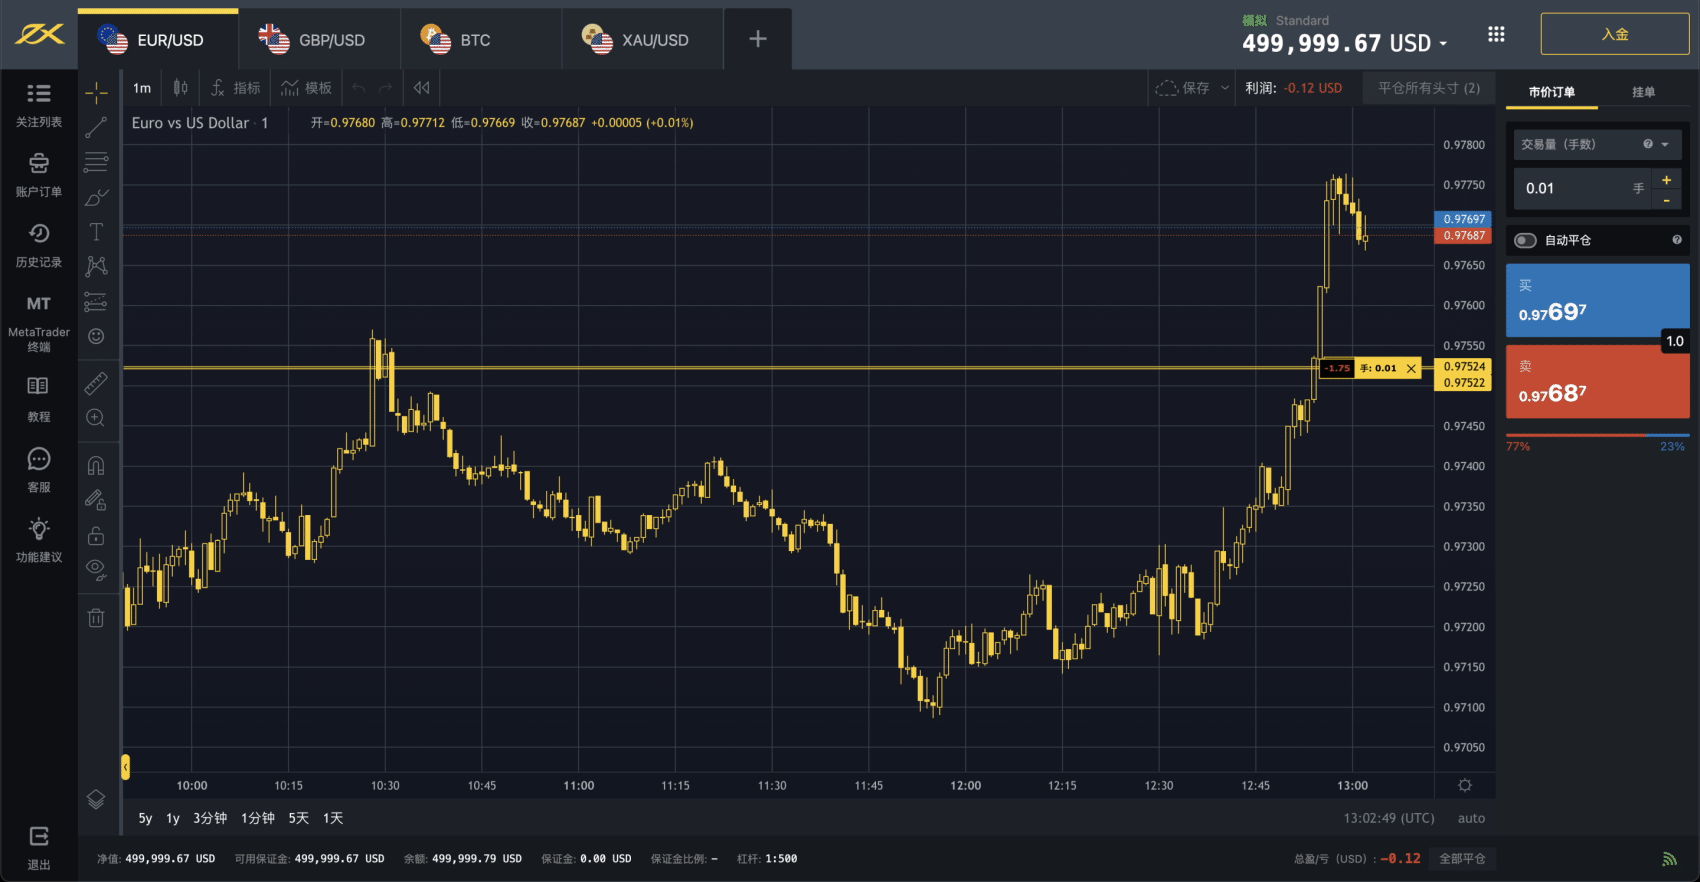The width and height of the screenshot is (1700, 882).
Task: Toggle hide all drawings eye icon
Action: tap(96, 570)
